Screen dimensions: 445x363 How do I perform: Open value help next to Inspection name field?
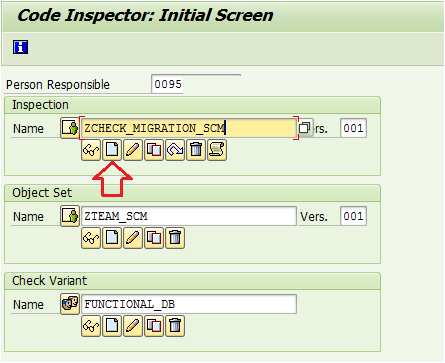coord(305,128)
